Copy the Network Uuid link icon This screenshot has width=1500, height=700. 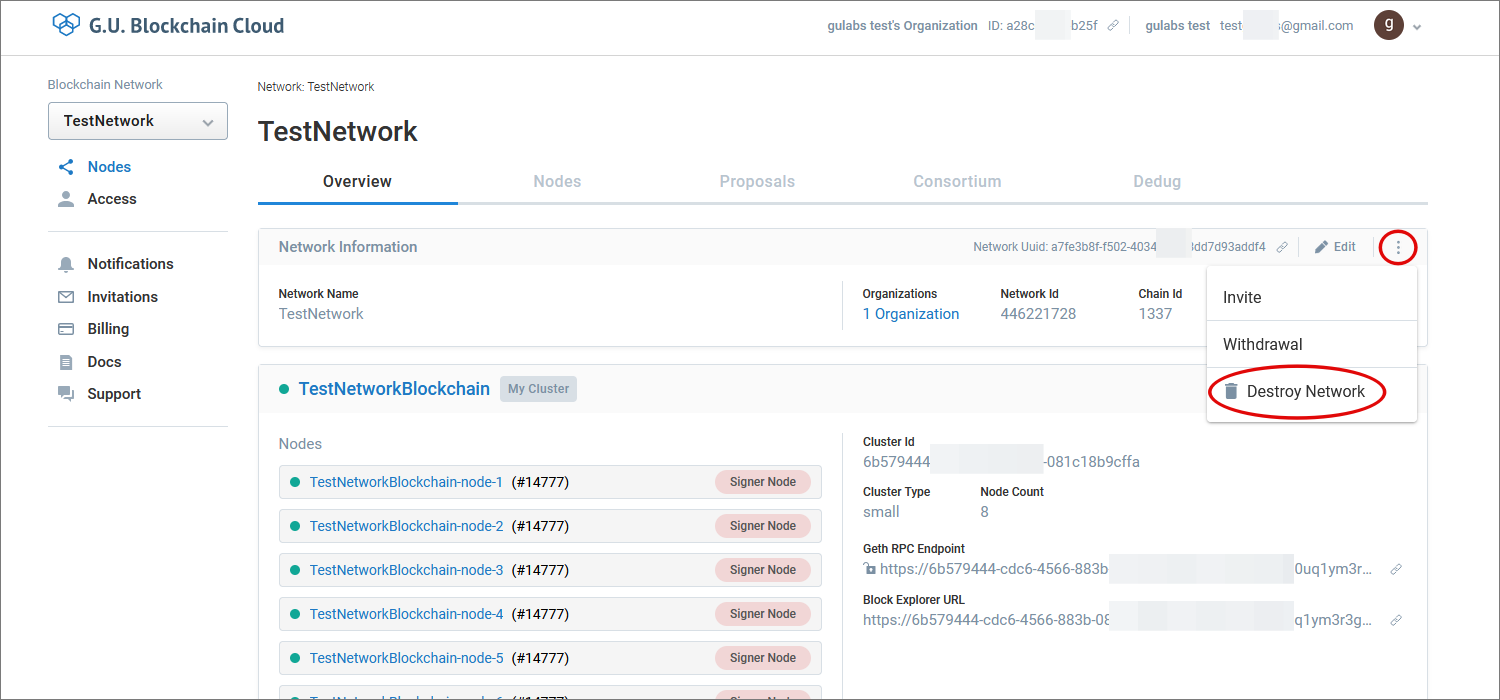tap(1282, 247)
